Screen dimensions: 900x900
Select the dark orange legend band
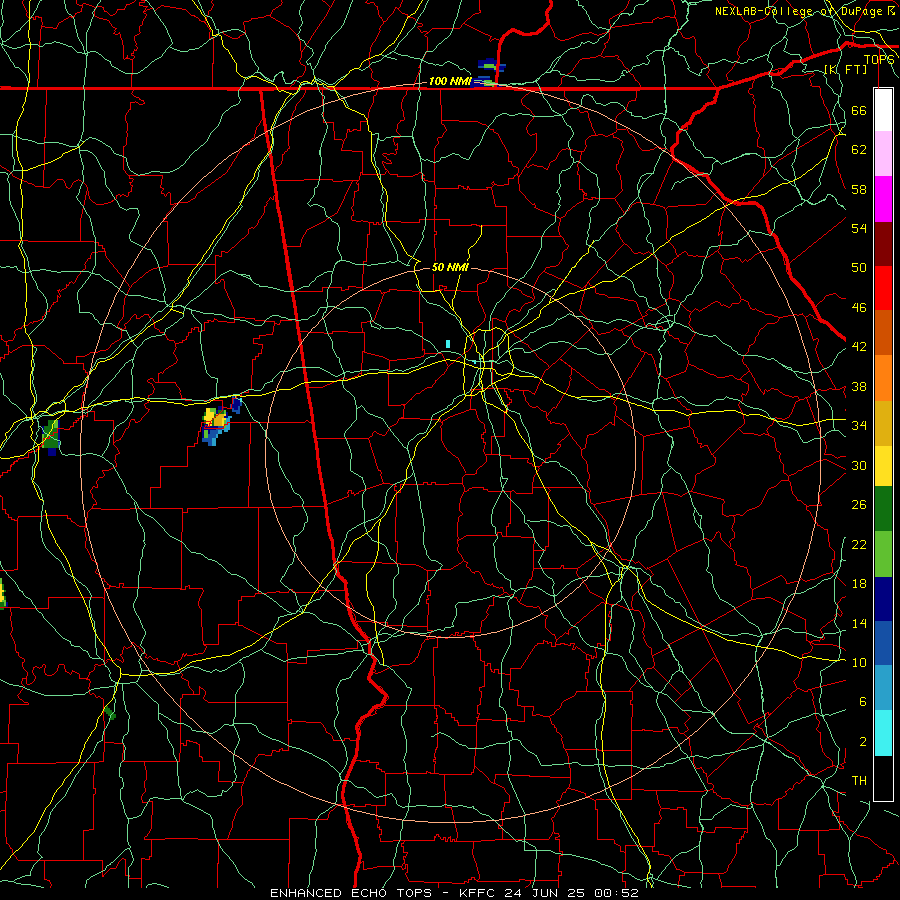pyautogui.click(x=883, y=333)
